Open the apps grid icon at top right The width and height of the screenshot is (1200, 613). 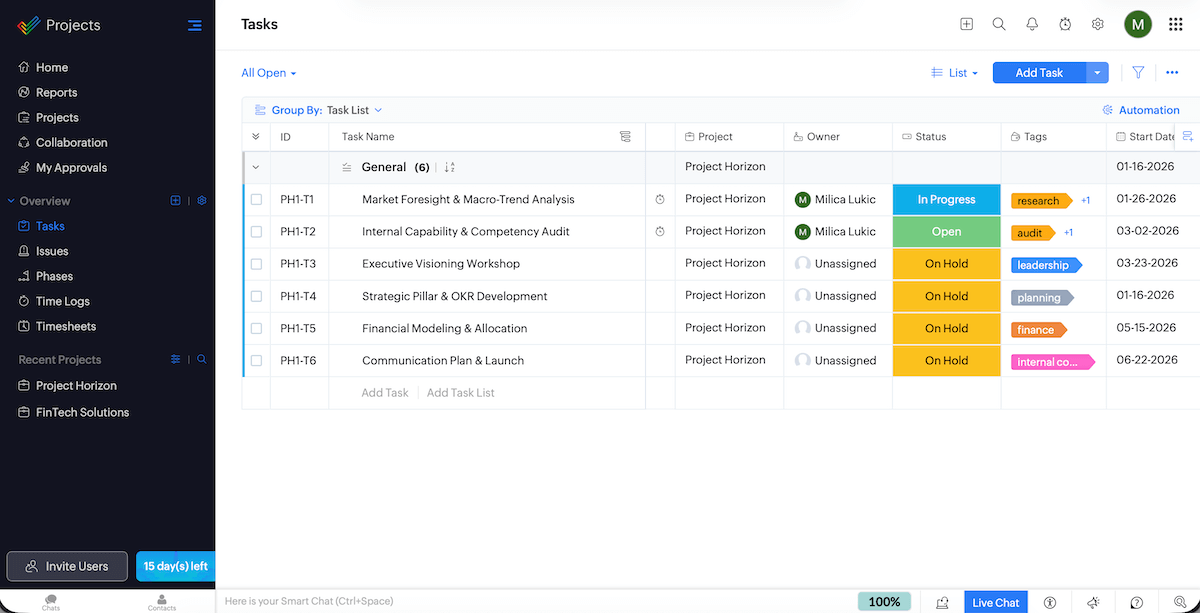pyautogui.click(x=1175, y=24)
